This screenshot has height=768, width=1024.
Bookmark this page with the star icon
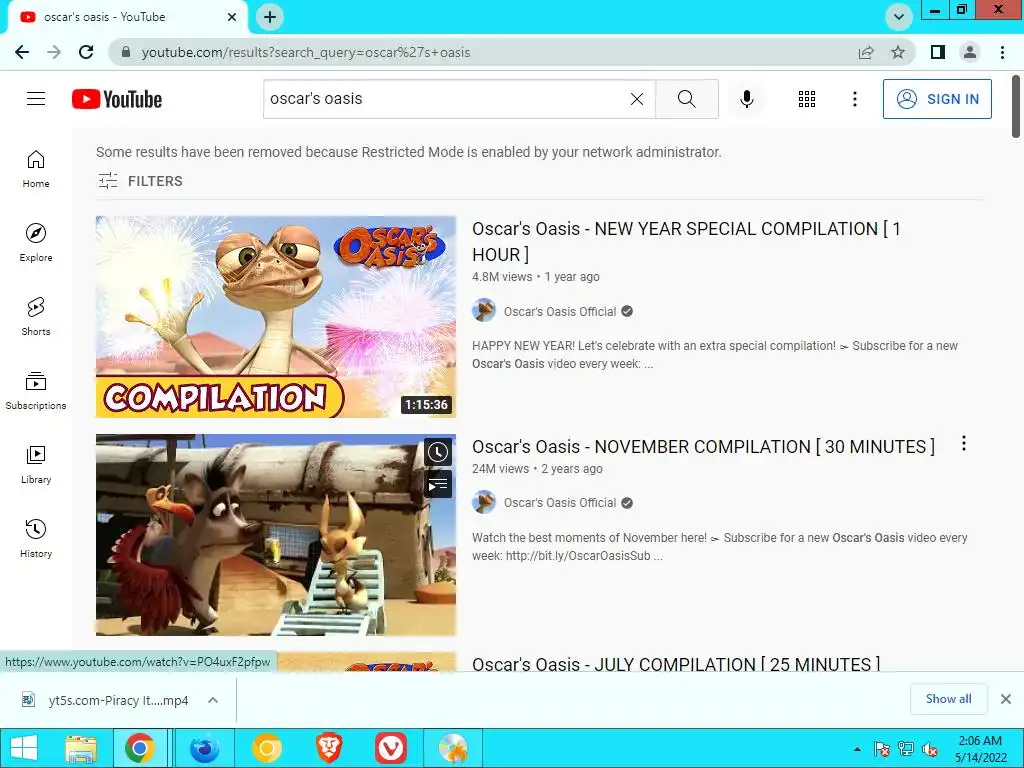tap(898, 52)
